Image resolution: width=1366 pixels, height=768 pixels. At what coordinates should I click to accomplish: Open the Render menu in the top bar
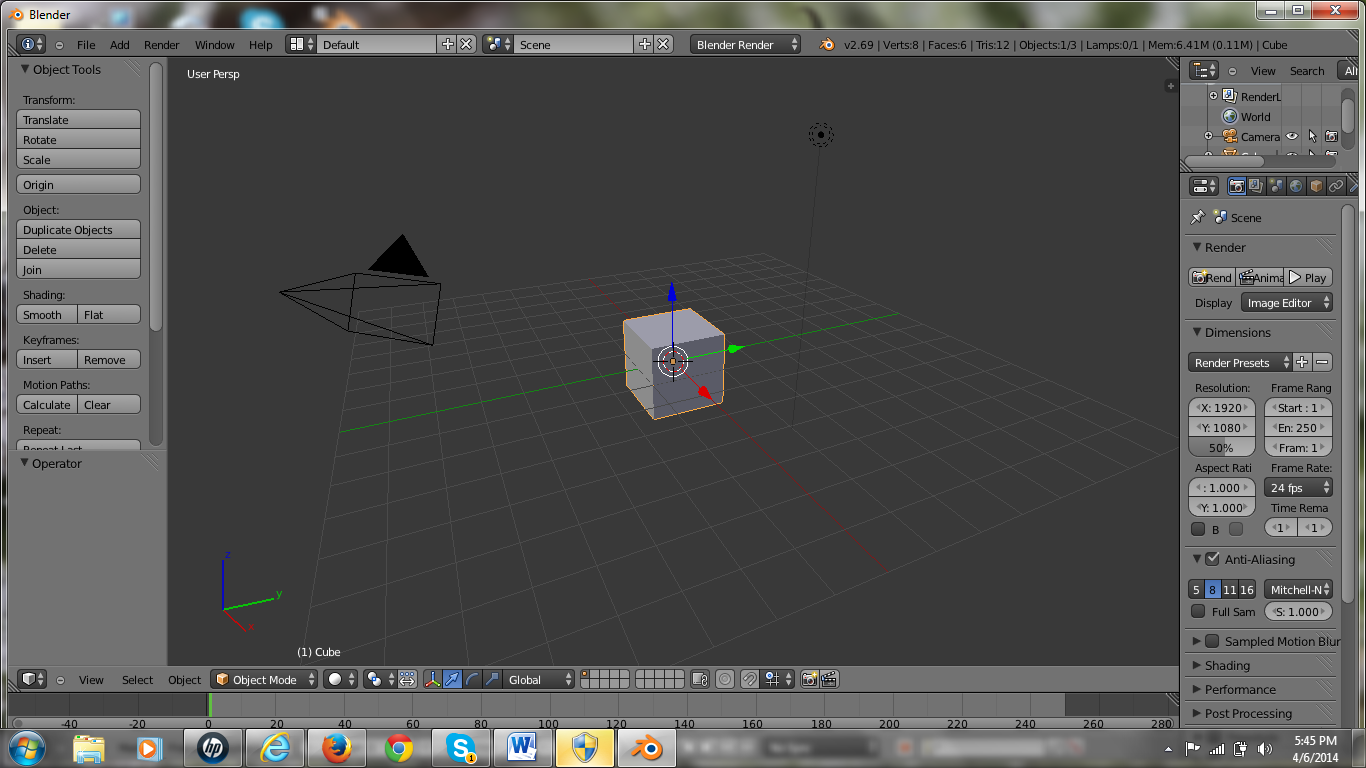[x=160, y=44]
